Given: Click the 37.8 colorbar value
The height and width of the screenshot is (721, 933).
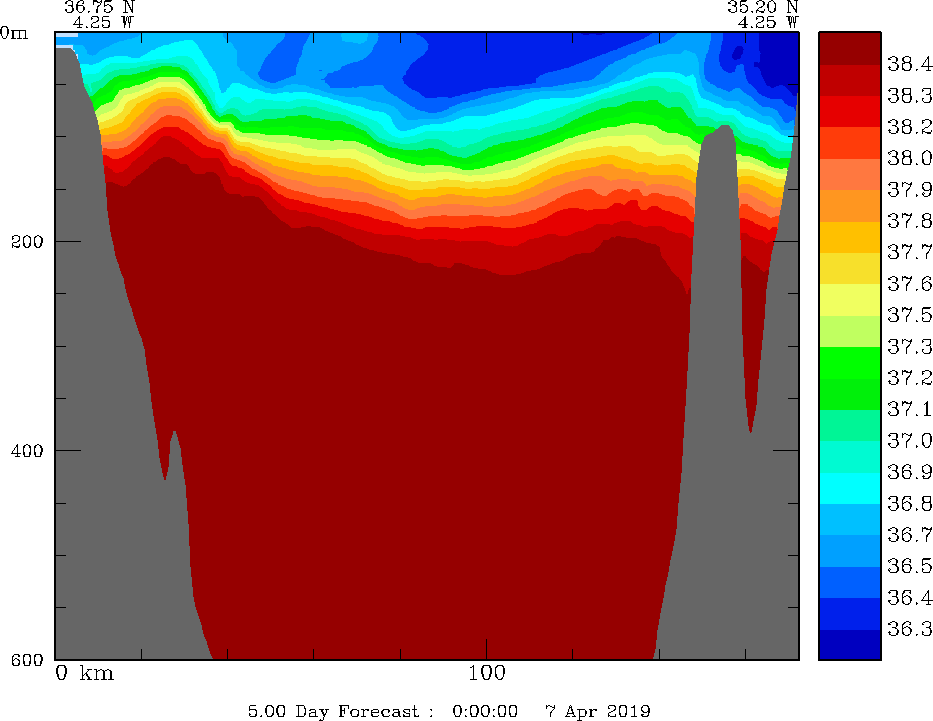Looking at the screenshot, I should (x=909, y=221).
